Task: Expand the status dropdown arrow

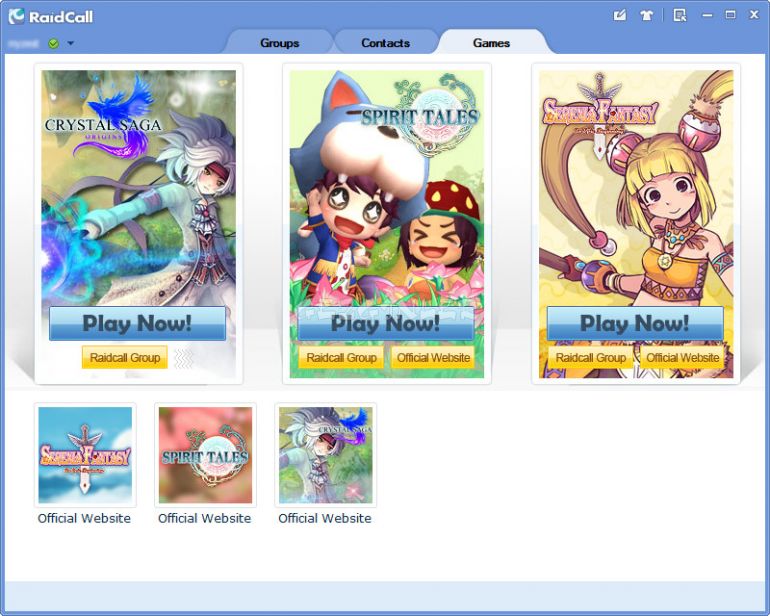Action: (x=71, y=43)
